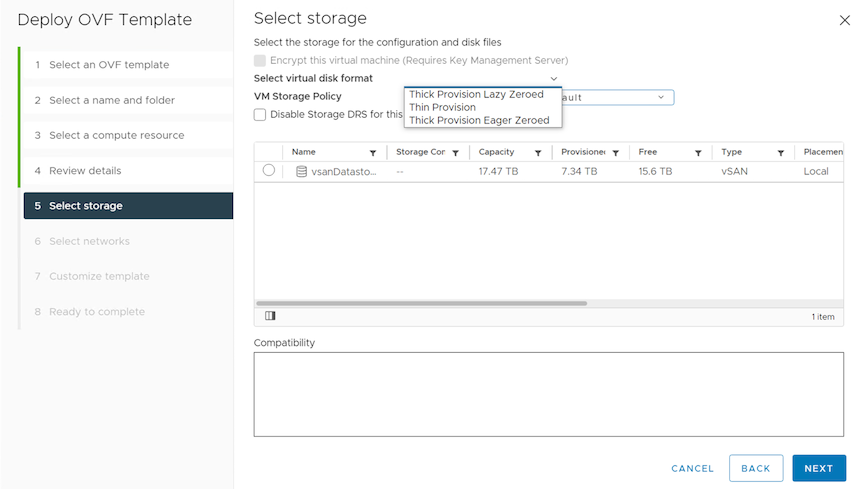Filter the Storage Compatibility column

pyautogui.click(x=456, y=153)
